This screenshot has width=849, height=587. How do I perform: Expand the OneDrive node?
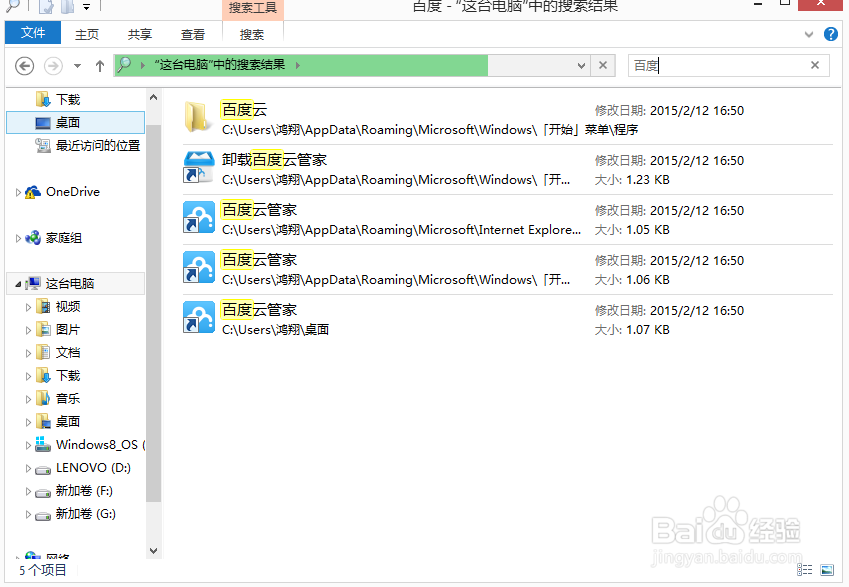point(18,192)
